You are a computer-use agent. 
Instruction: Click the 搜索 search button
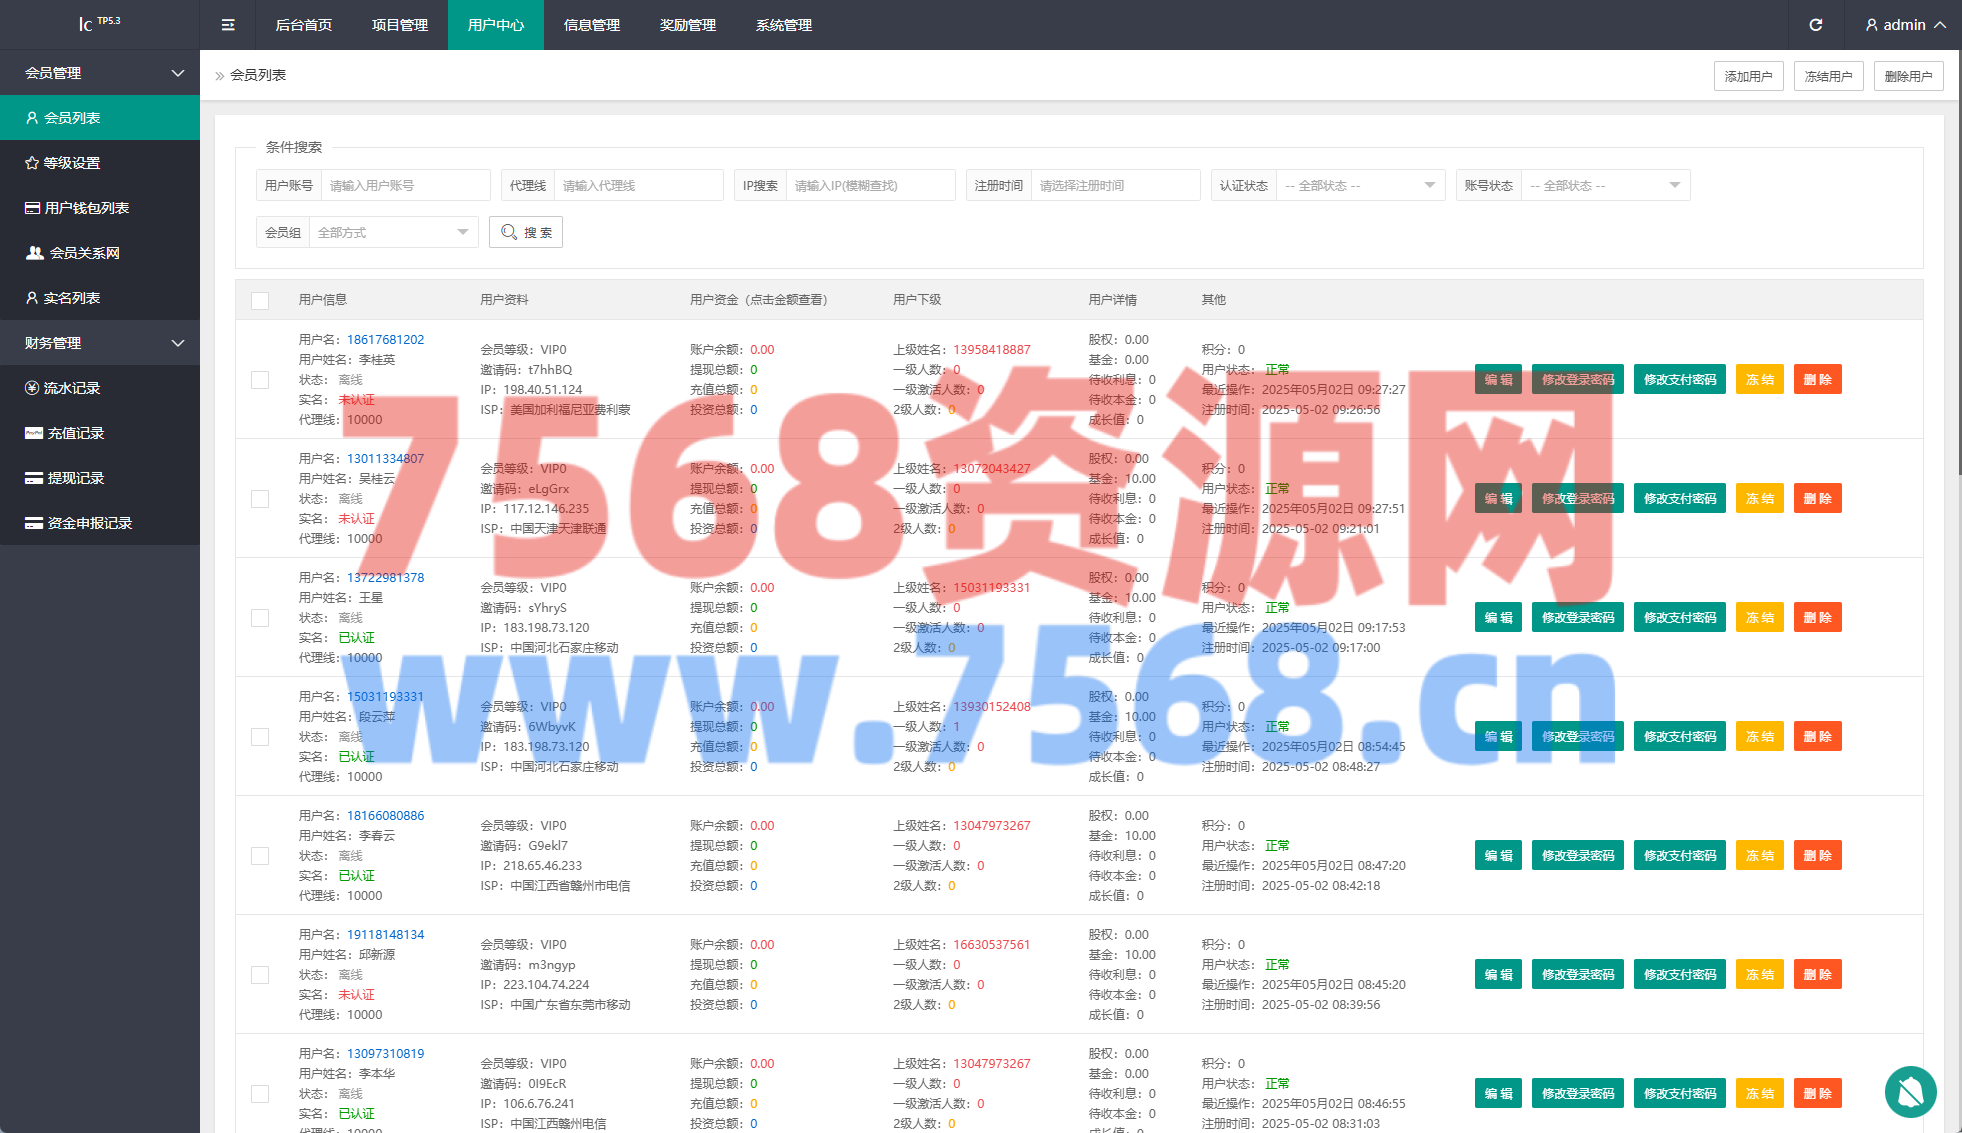click(526, 232)
